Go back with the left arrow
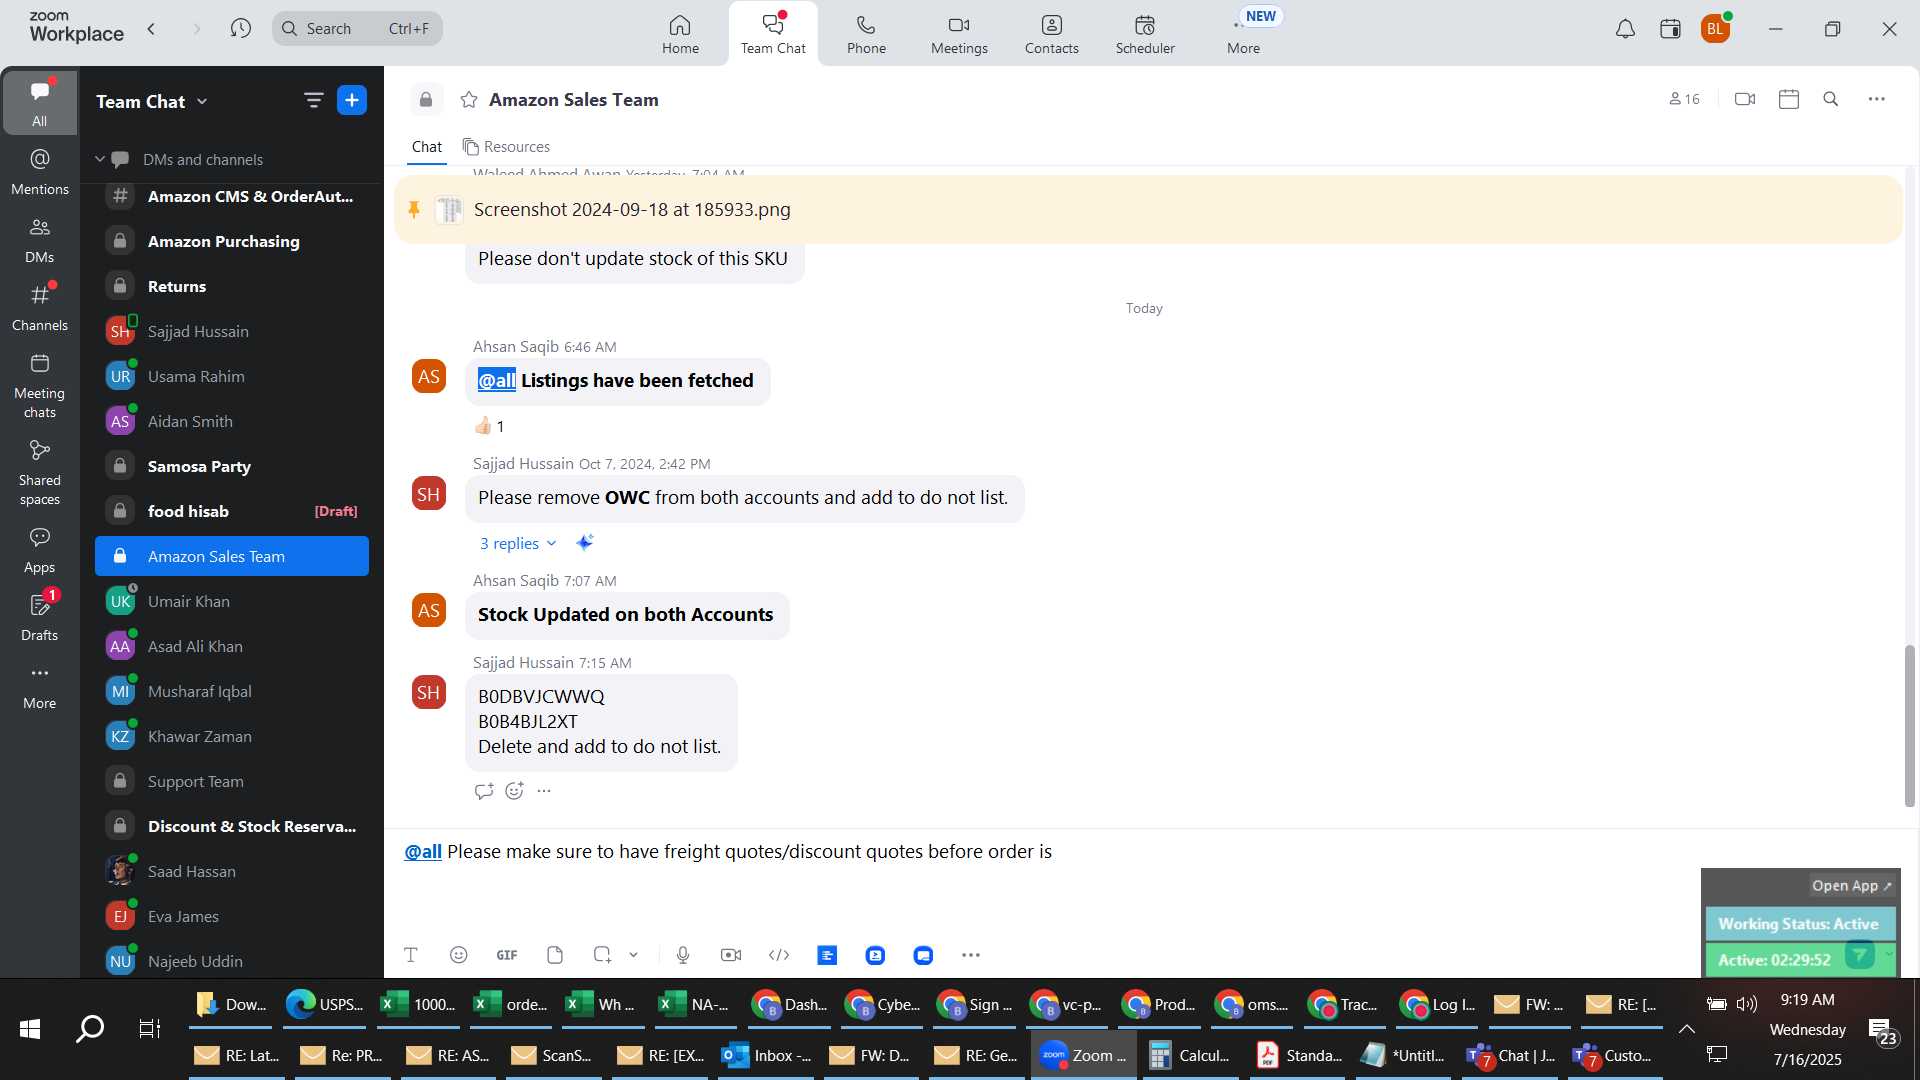This screenshot has width=1920, height=1080. [151, 28]
